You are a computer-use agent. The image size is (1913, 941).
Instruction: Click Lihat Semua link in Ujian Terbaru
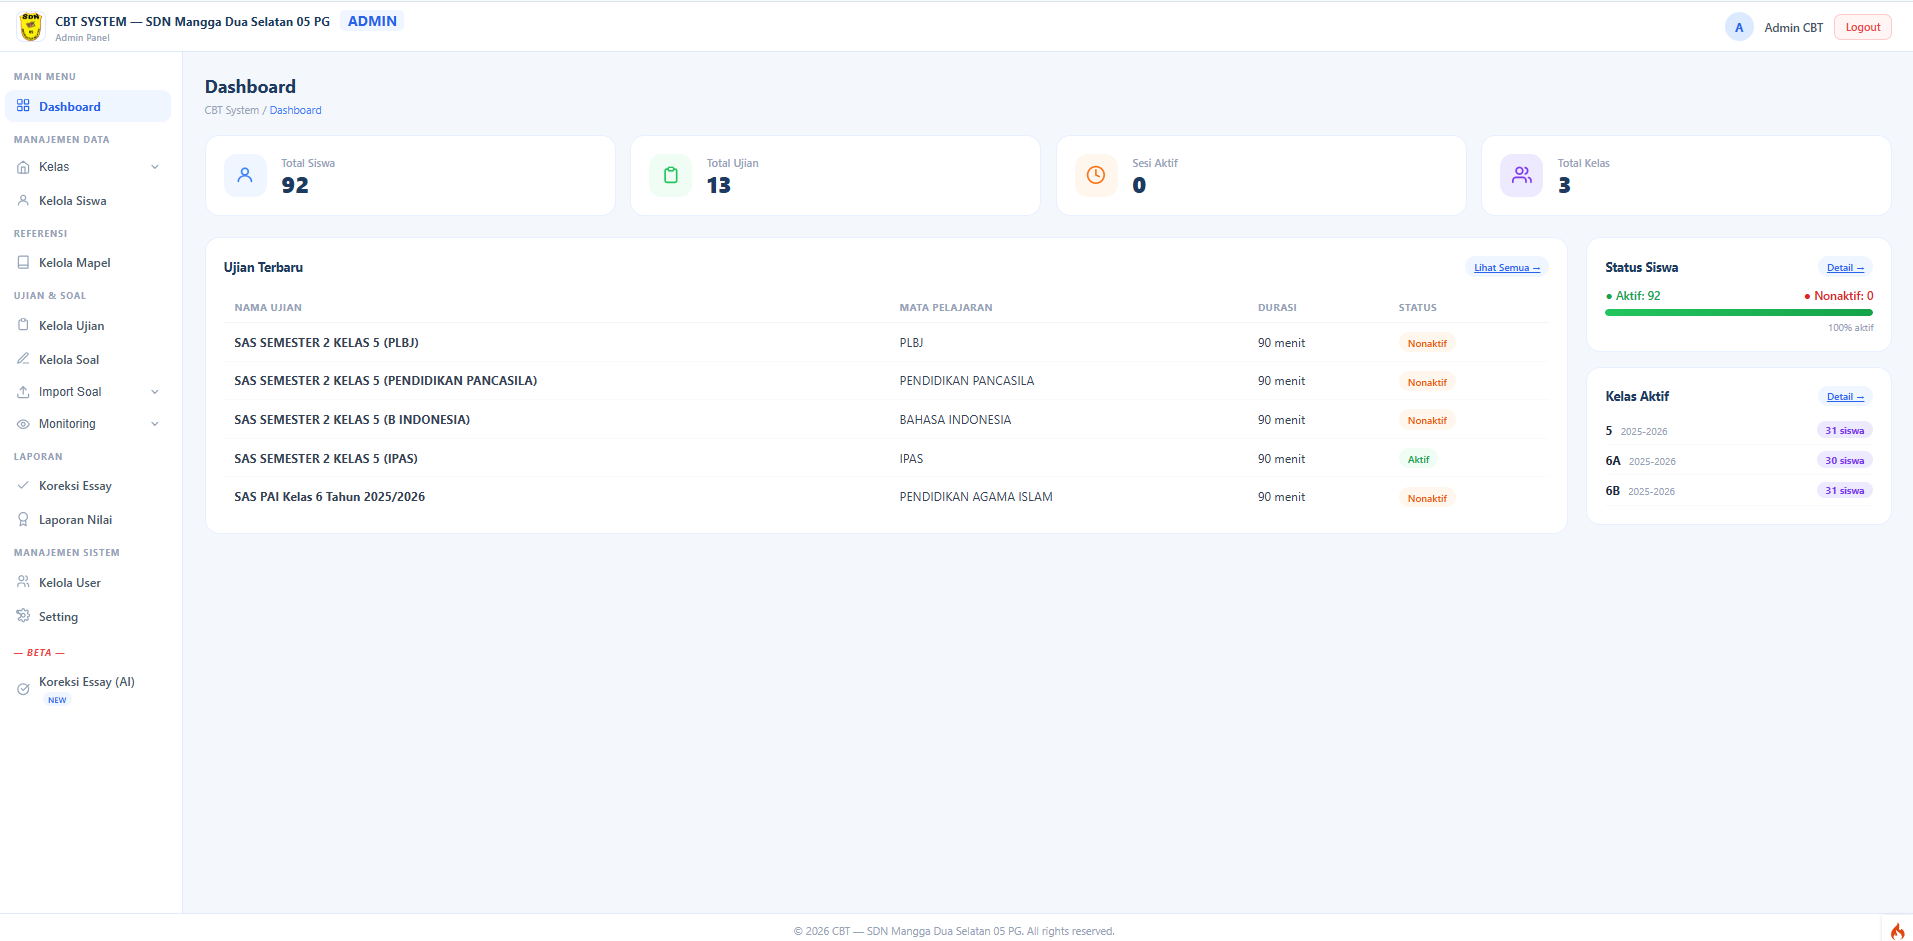click(1507, 267)
